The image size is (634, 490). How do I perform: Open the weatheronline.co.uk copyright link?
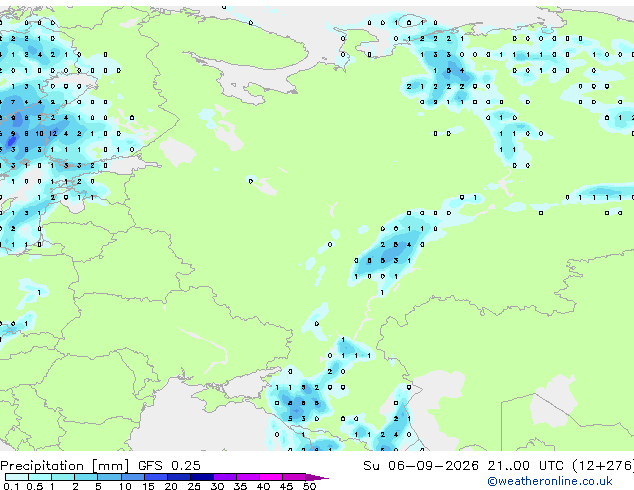[550, 481]
